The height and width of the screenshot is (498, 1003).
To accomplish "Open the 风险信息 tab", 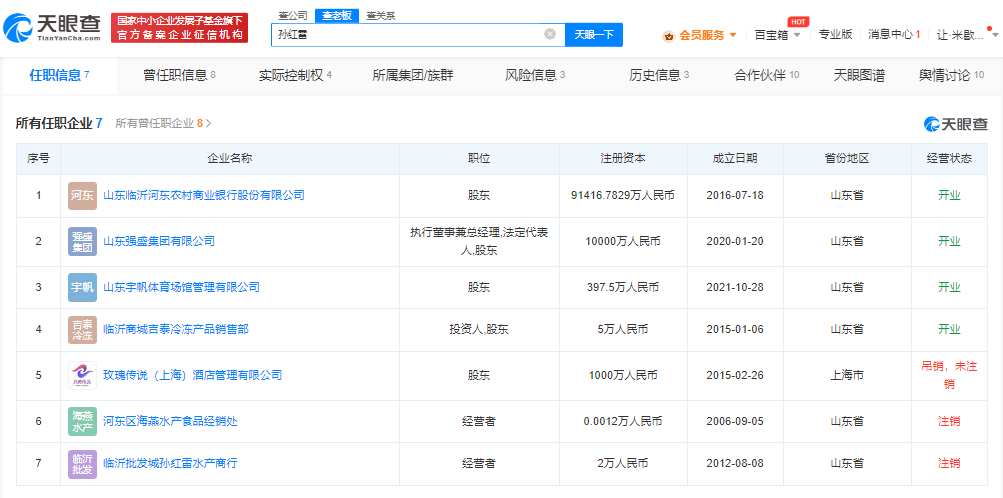I will [535, 75].
